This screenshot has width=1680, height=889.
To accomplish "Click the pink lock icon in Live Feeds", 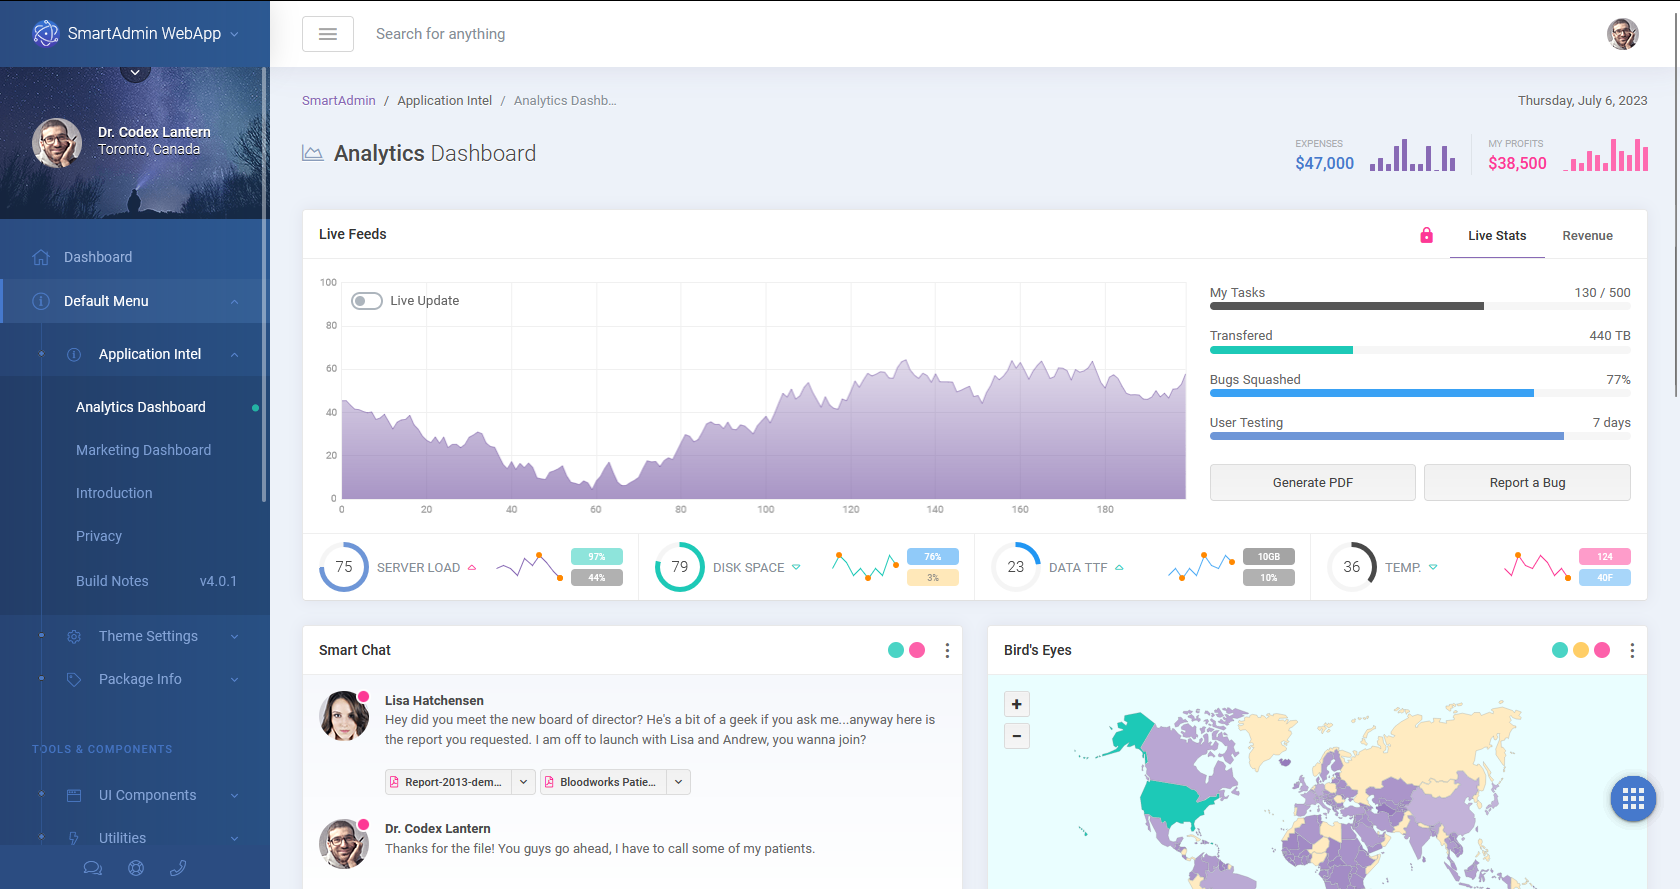I will (1427, 235).
